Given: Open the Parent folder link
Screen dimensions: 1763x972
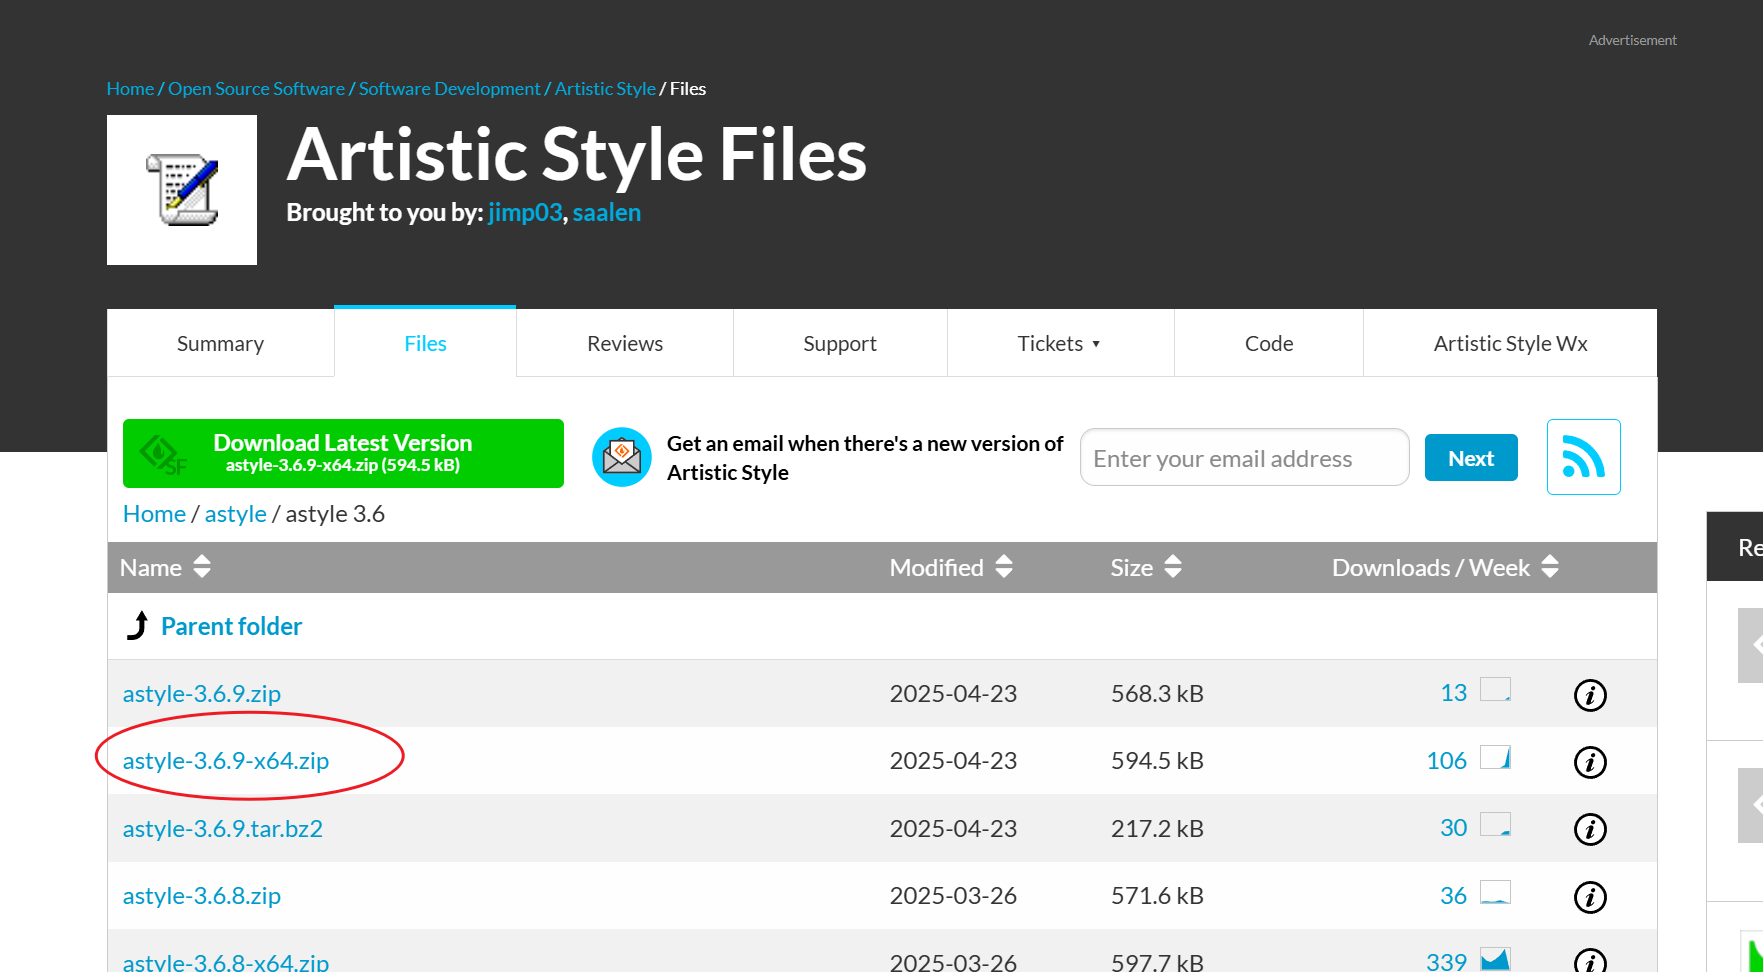Looking at the screenshot, I should (232, 626).
